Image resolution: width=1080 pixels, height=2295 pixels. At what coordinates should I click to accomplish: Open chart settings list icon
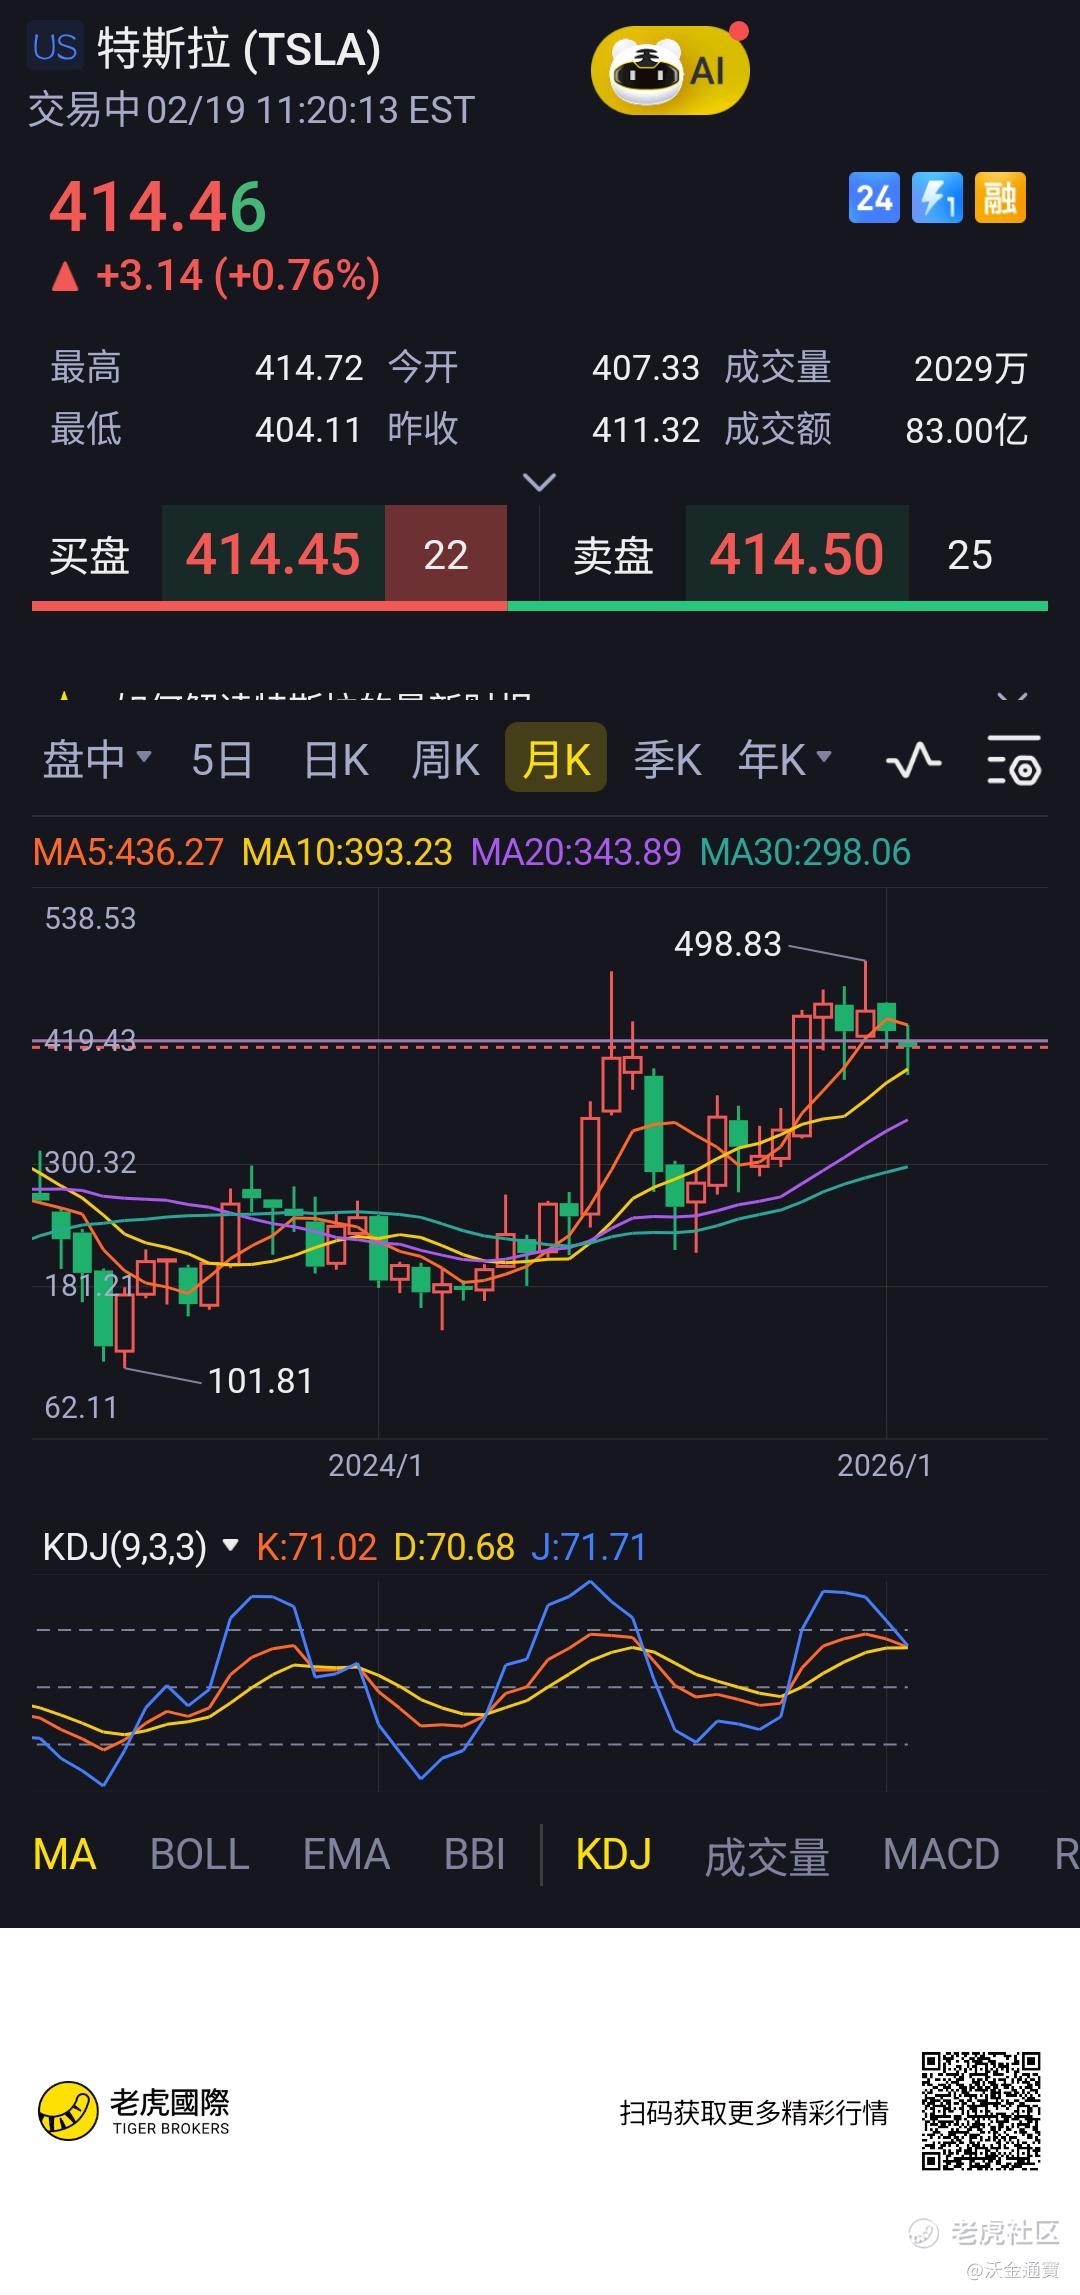click(x=1014, y=760)
